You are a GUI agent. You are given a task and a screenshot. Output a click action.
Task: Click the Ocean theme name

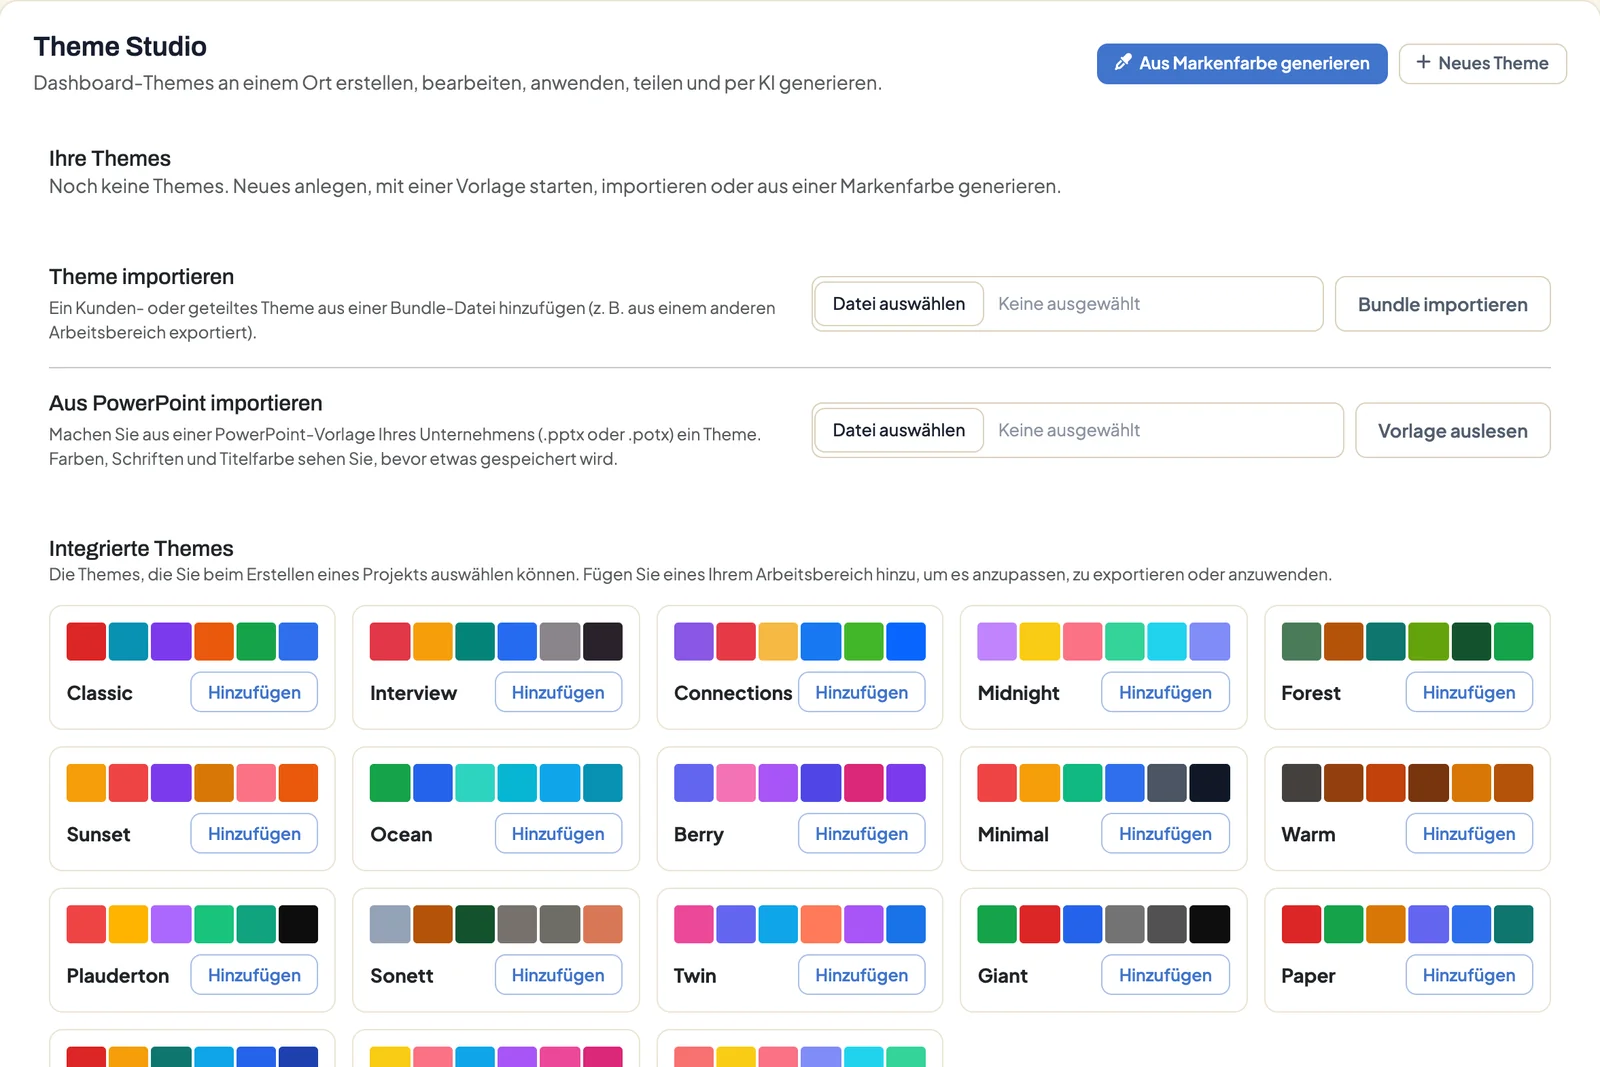coord(401,834)
